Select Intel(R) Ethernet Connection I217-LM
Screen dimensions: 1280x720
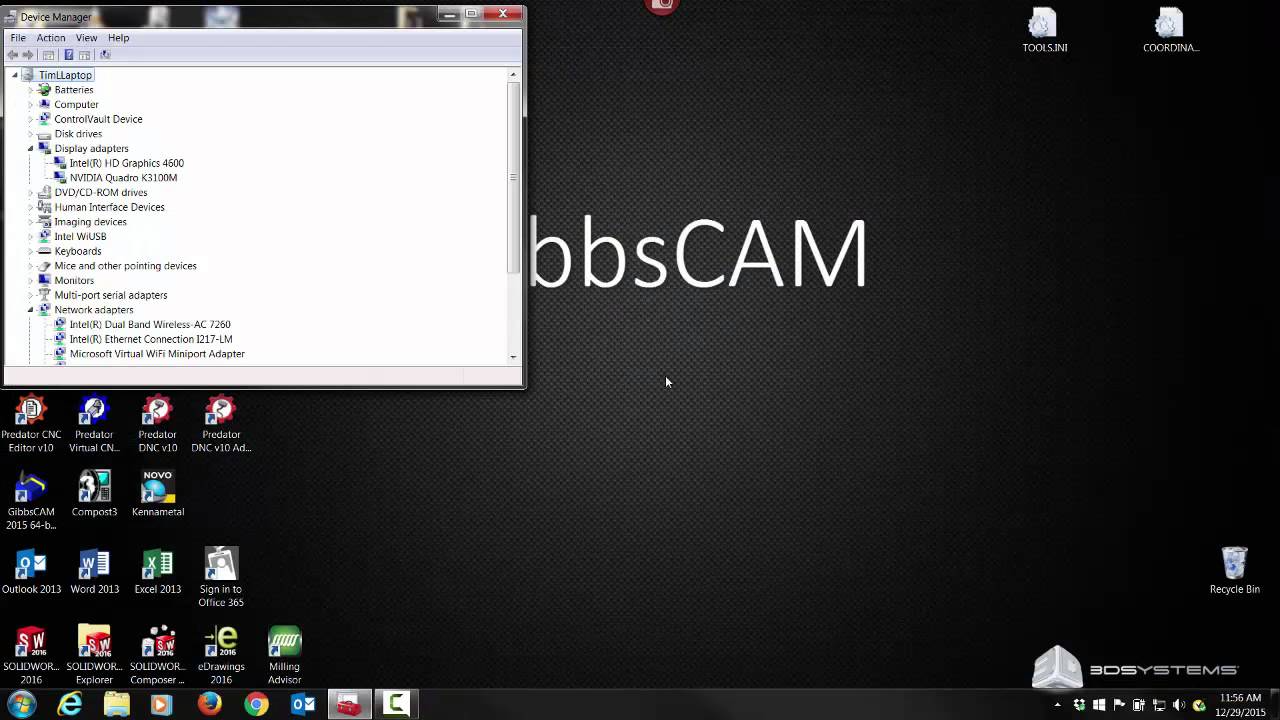(151, 339)
